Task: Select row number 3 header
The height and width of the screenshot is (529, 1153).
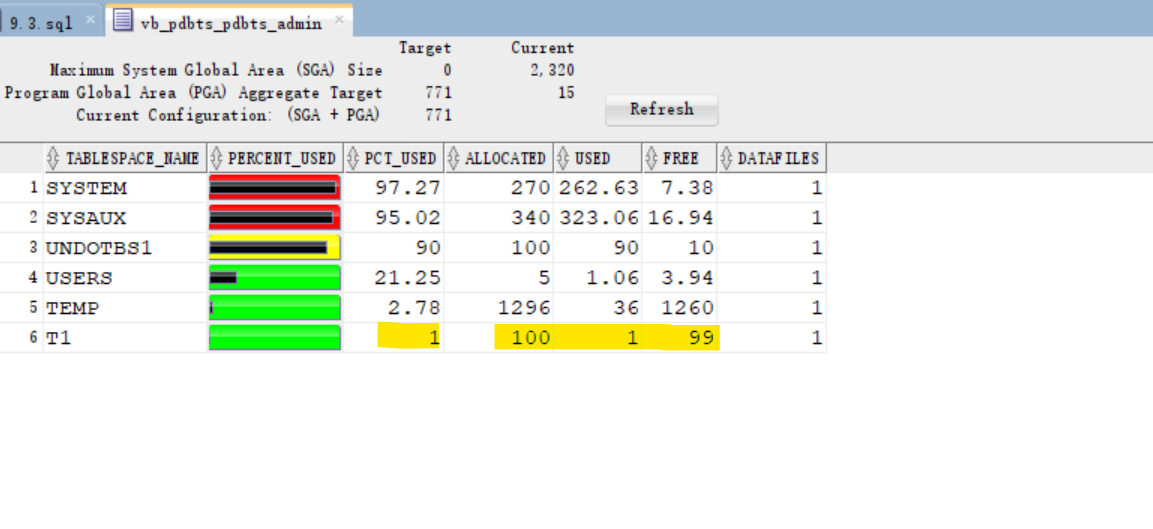Action: (22, 249)
